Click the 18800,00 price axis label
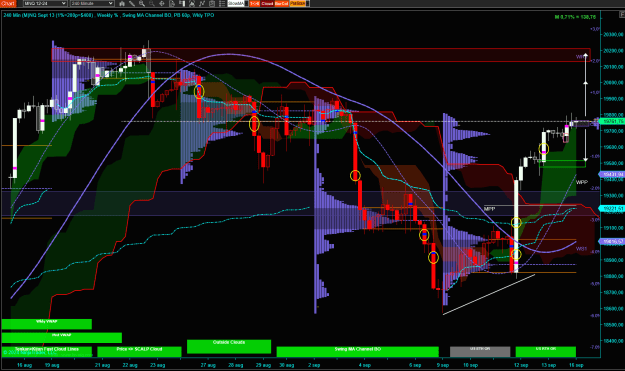The height and width of the screenshot is (371, 625). pos(613,276)
